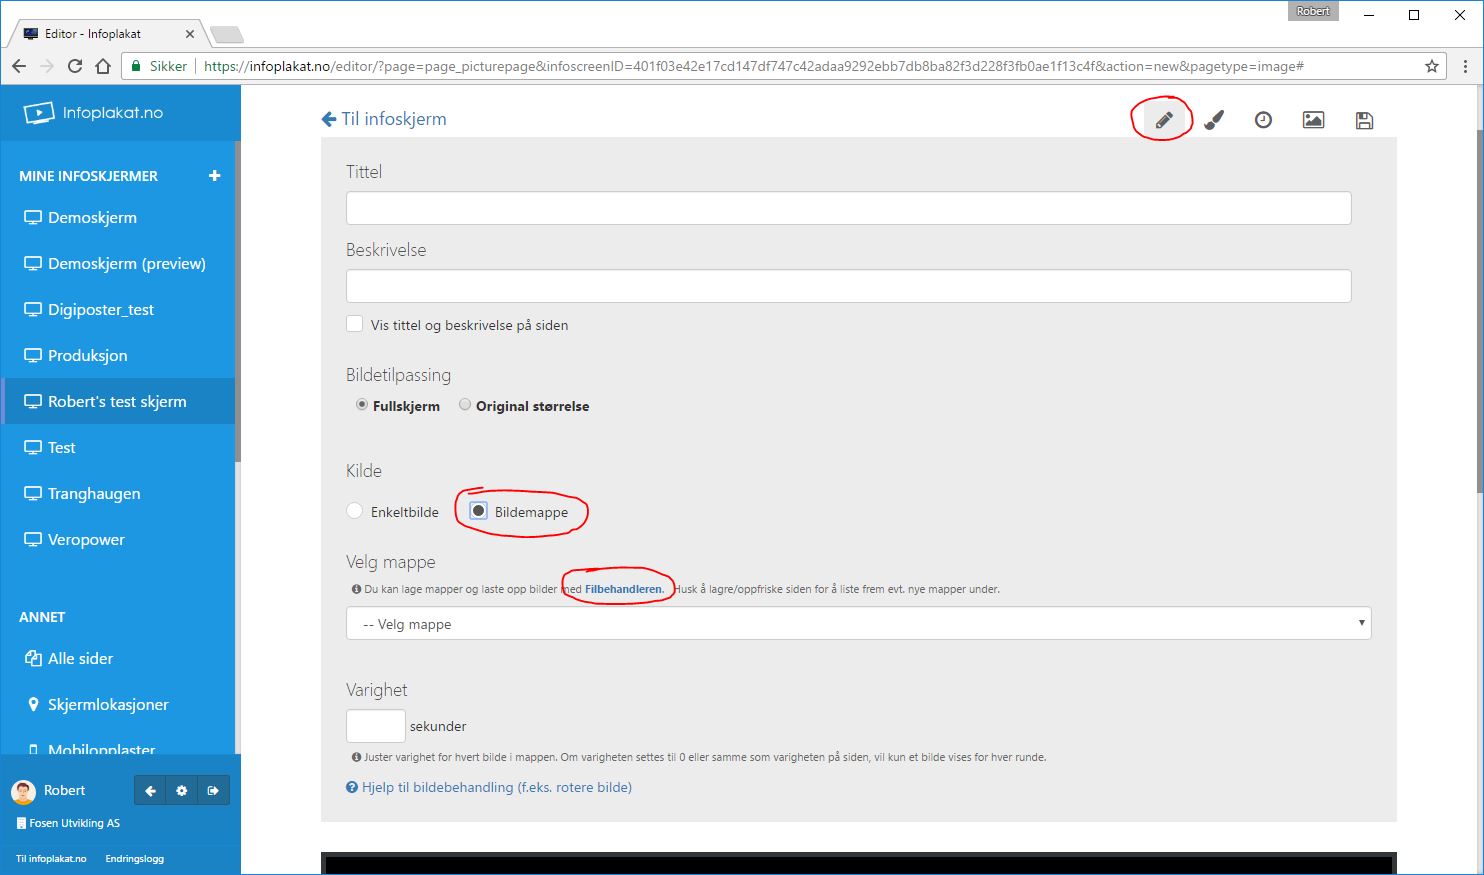Expand the Velg mappe dropdown
Screen dimensions: 1484x875
click(858, 623)
